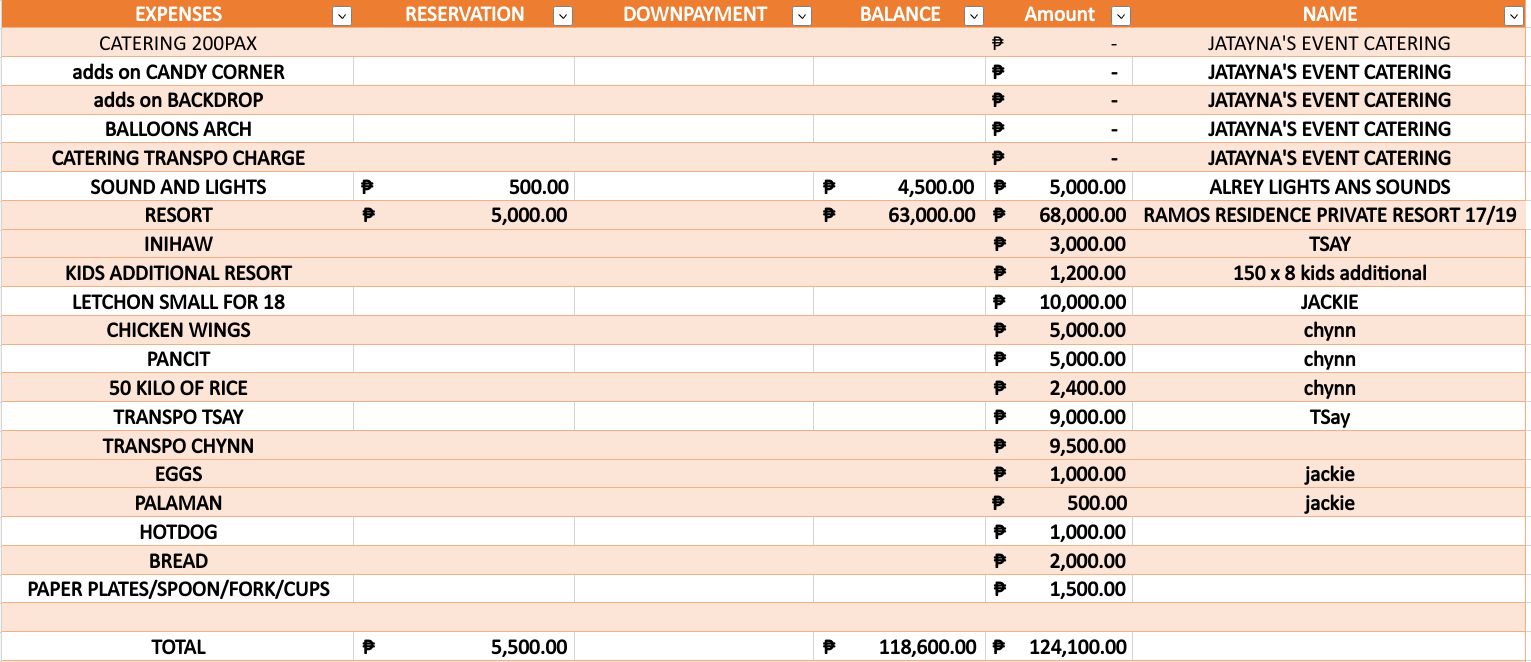Open the Amount column filter dropdown
Viewport: 1531px width, 662px height.
1121,15
